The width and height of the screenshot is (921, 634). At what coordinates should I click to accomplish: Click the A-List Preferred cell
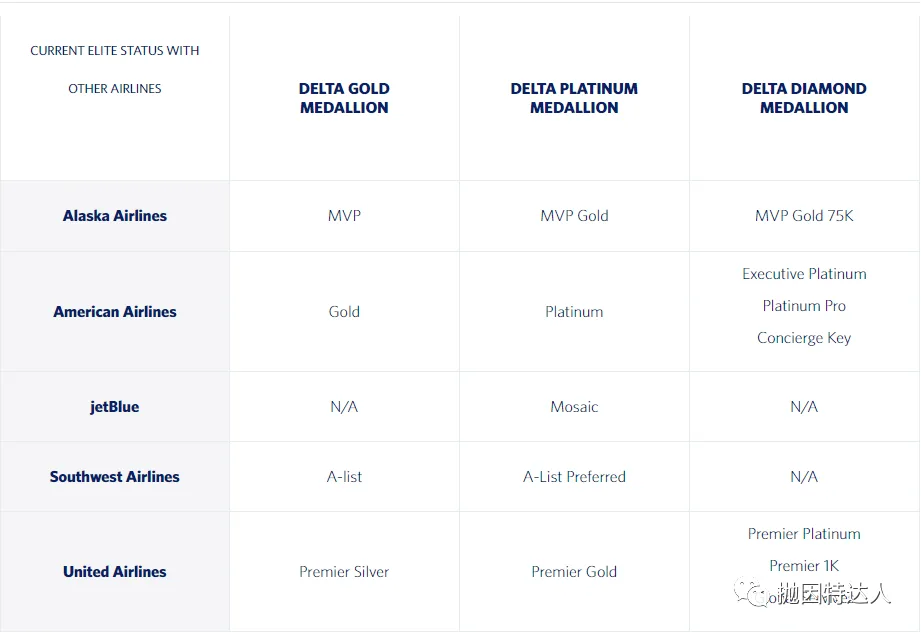pyautogui.click(x=574, y=477)
